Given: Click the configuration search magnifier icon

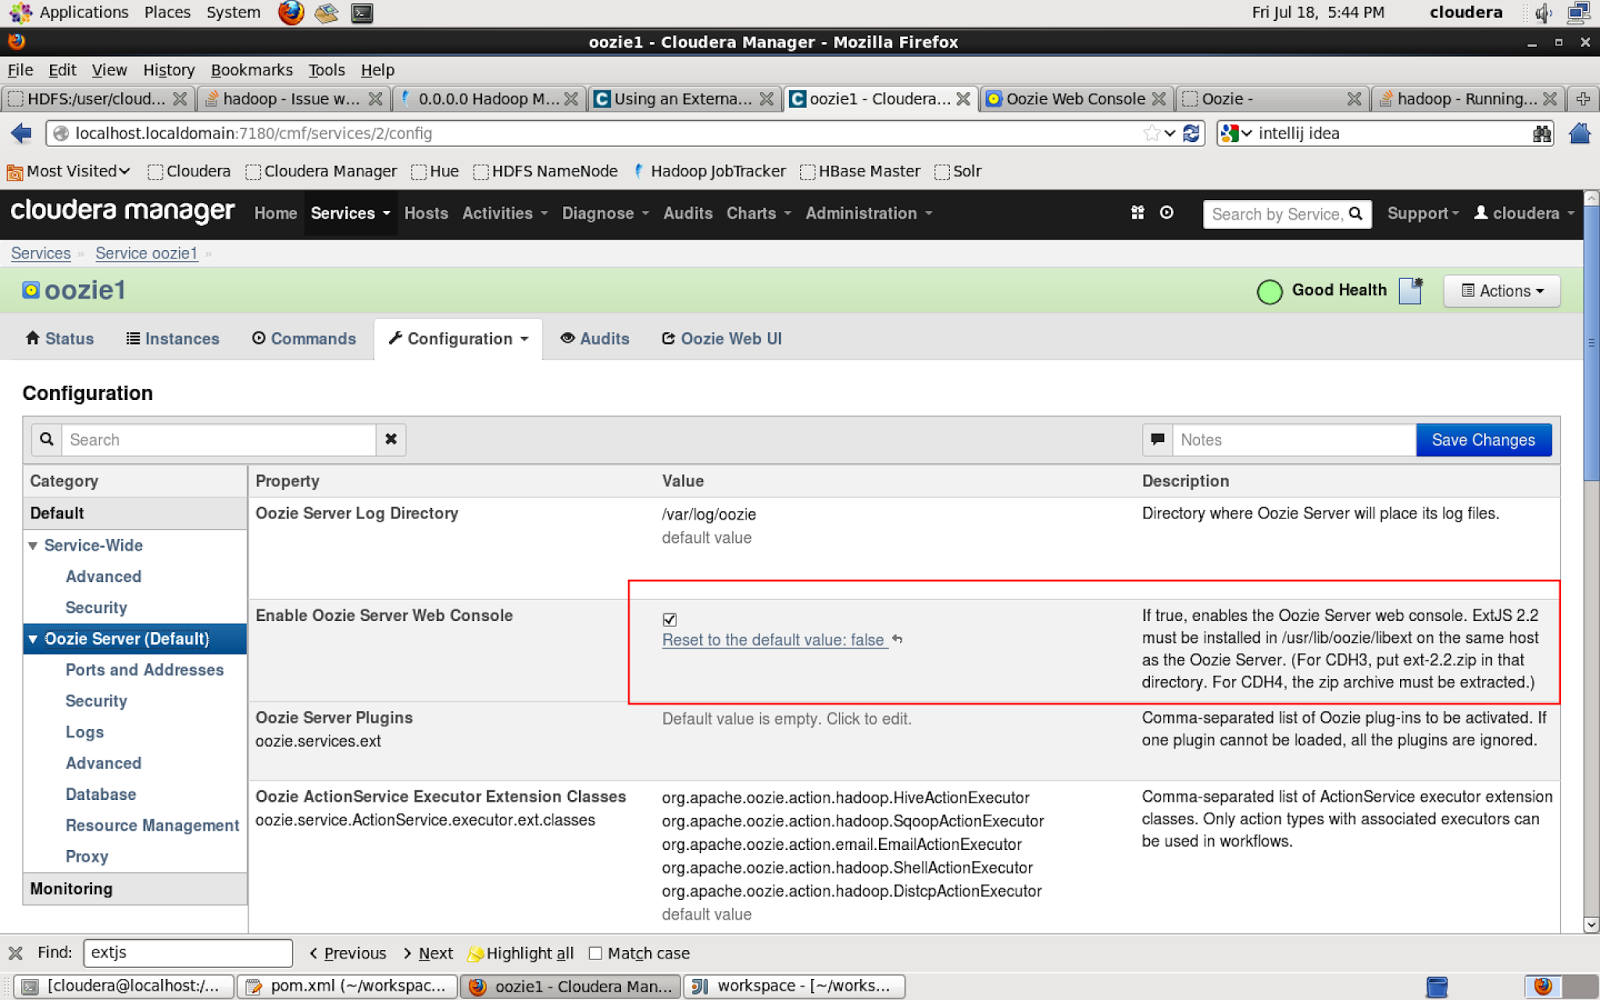Looking at the screenshot, I should (46, 439).
